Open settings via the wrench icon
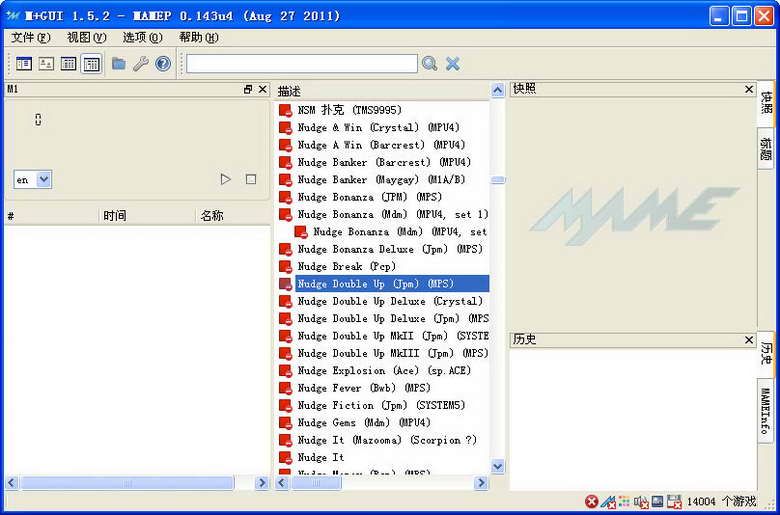Screen dimensions: 780x515 [141, 64]
